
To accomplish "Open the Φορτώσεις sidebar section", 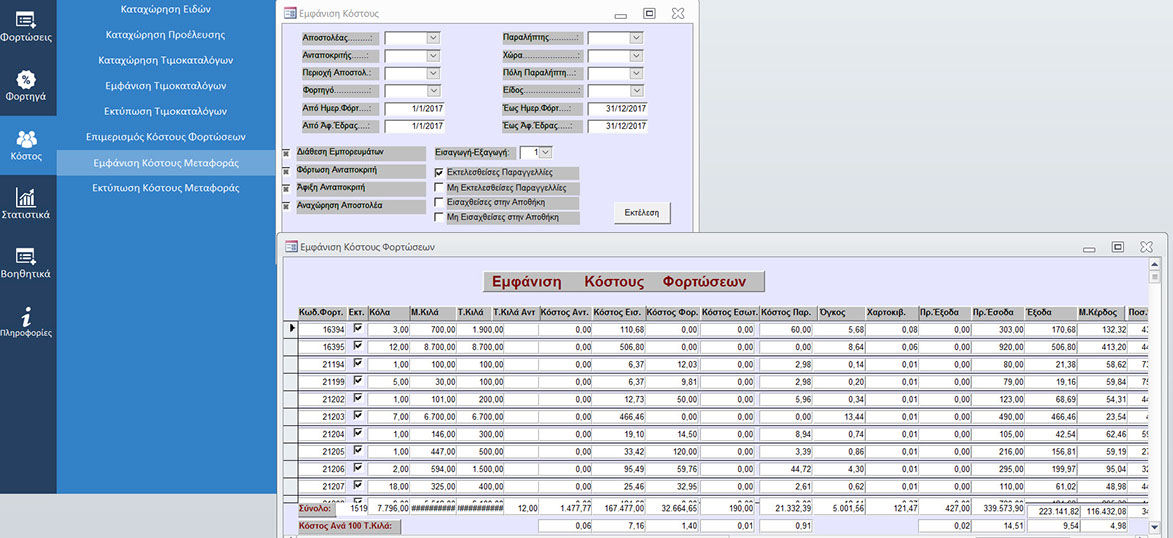I will tap(27, 26).
